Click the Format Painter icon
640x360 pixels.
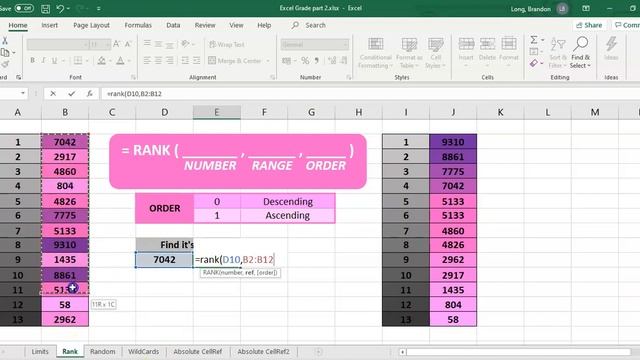(5, 64)
